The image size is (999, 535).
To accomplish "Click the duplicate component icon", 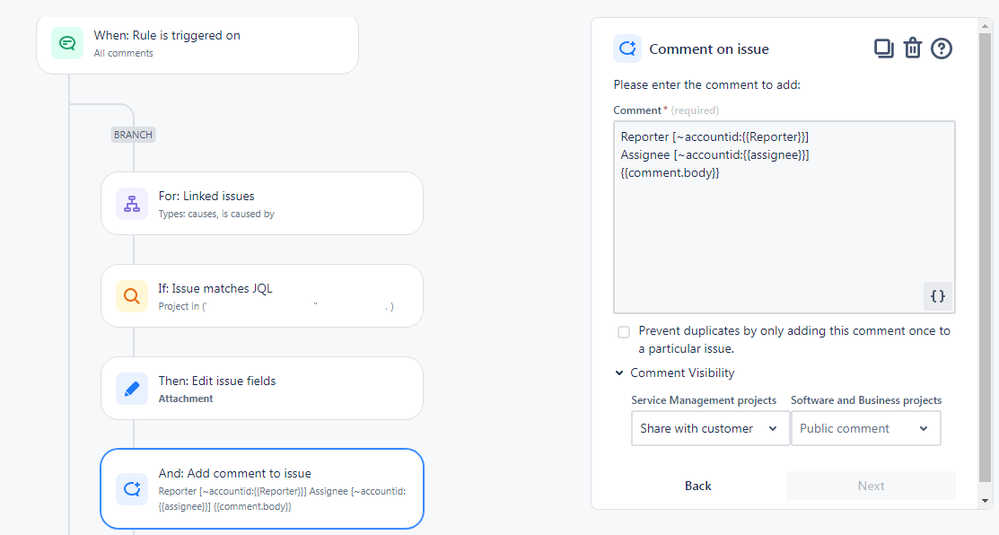I will [x=883, y=48].
